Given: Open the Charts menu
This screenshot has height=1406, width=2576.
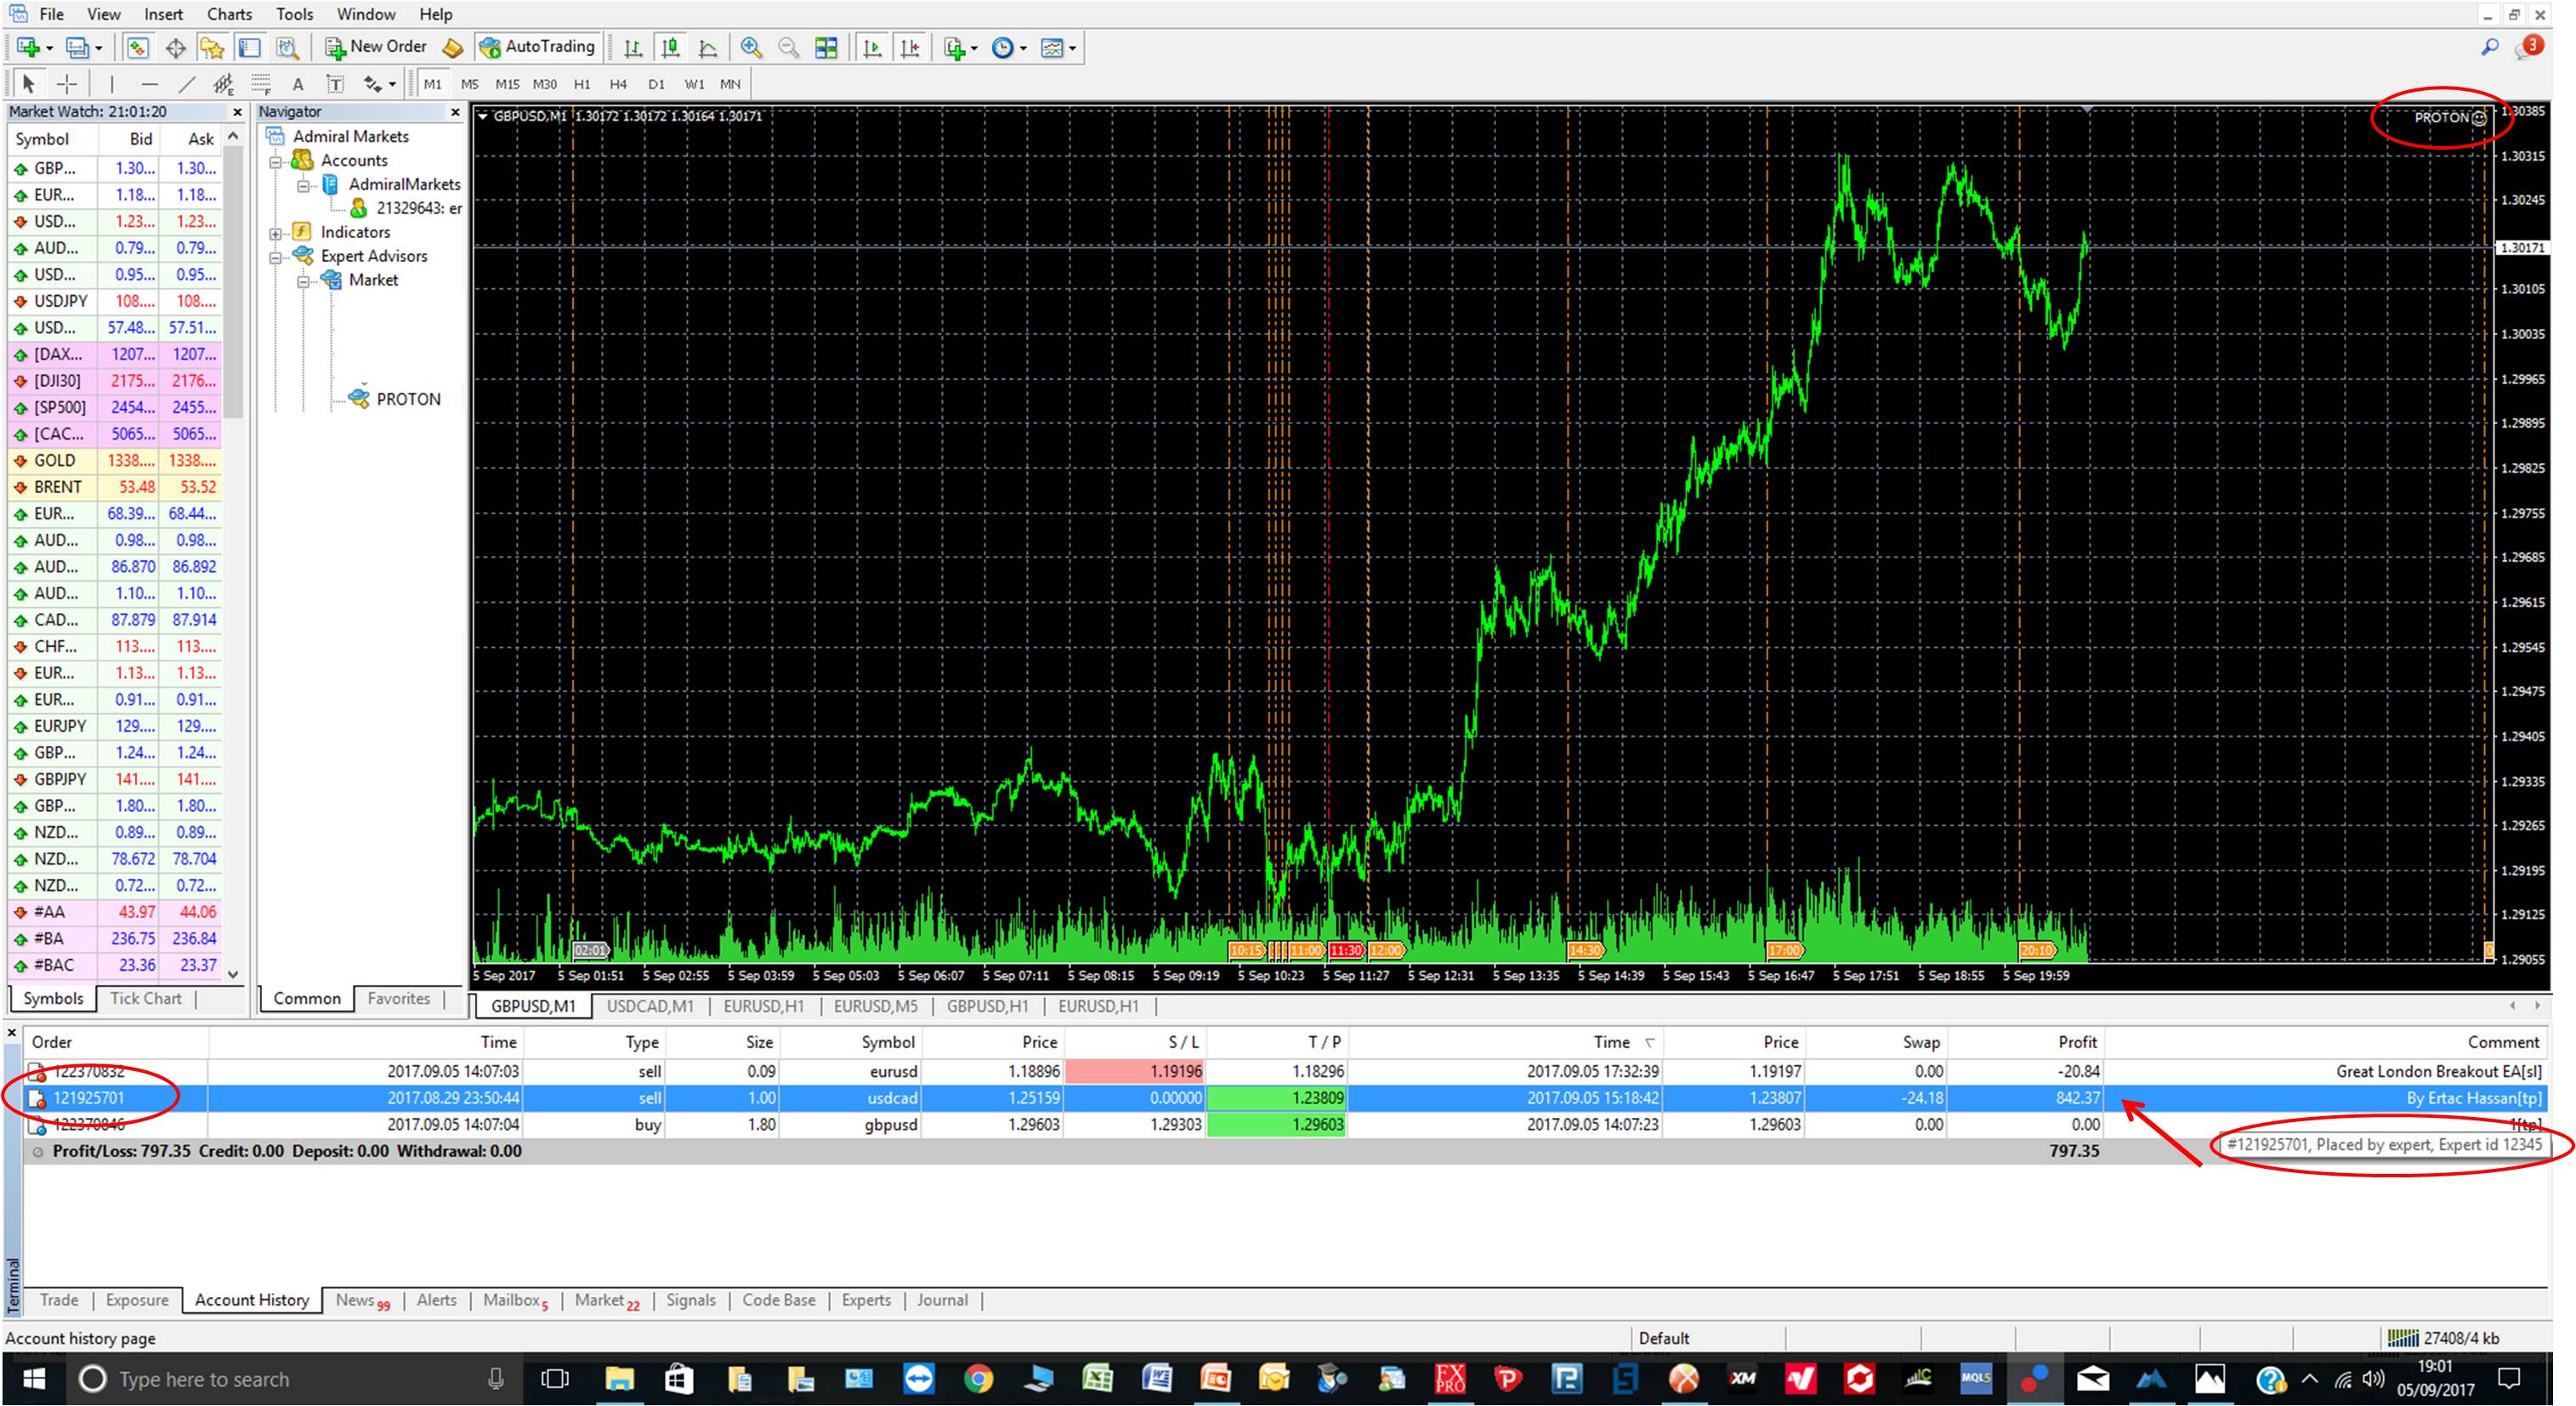Looking at the screenshot, I should tap(229, 14).
